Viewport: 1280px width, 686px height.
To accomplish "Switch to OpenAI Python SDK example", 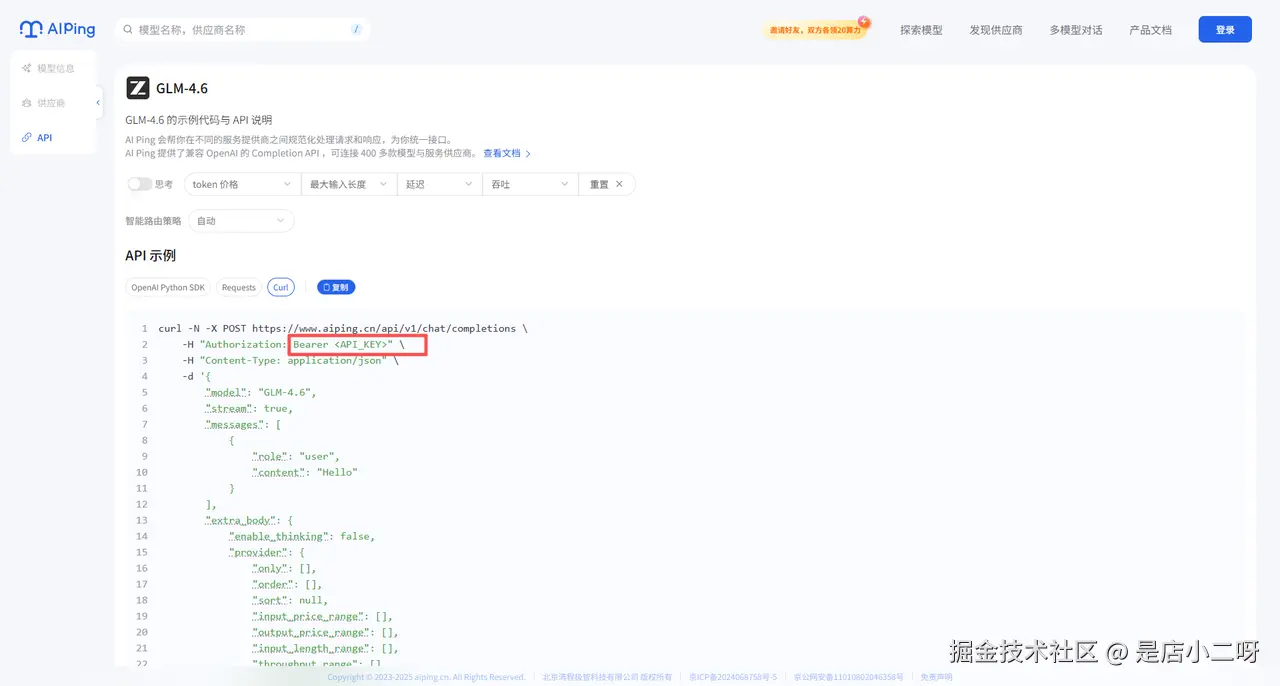I will click(168, 287).
